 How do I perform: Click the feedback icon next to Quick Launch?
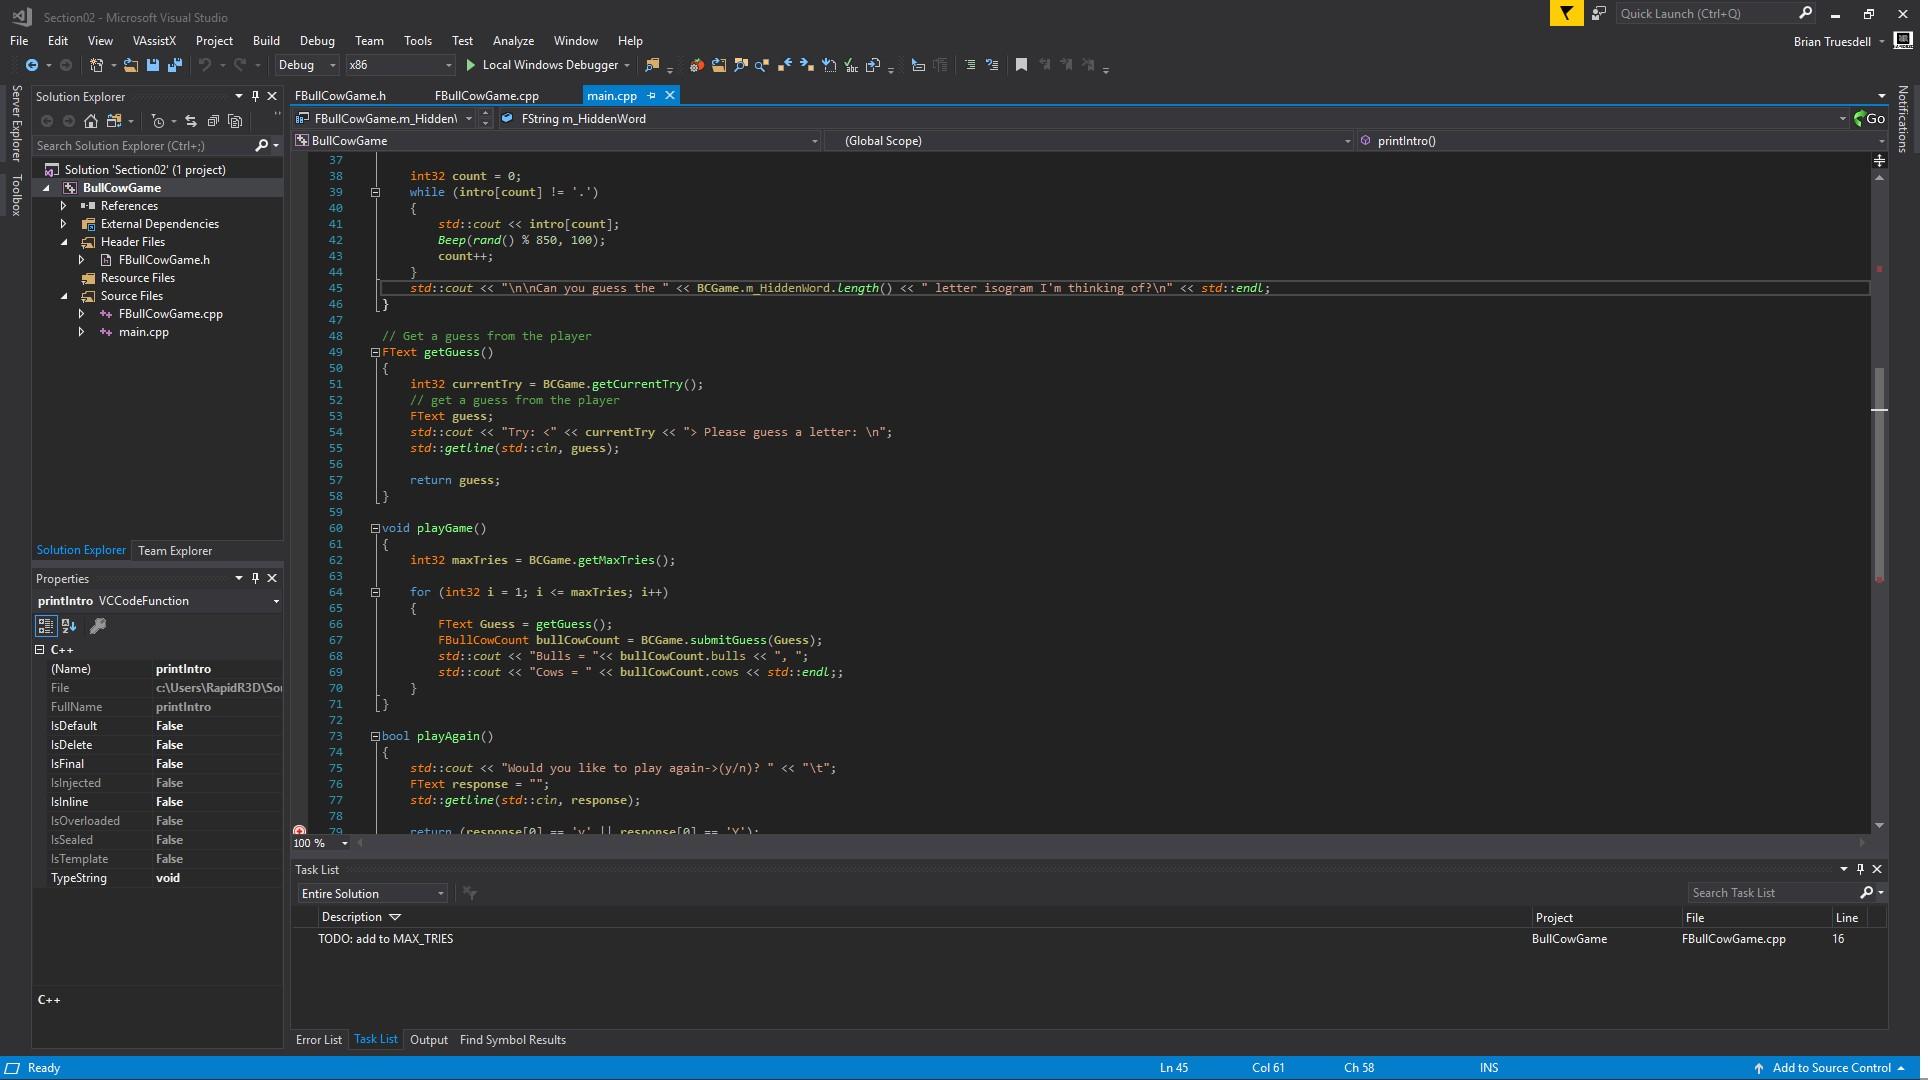1599,13
